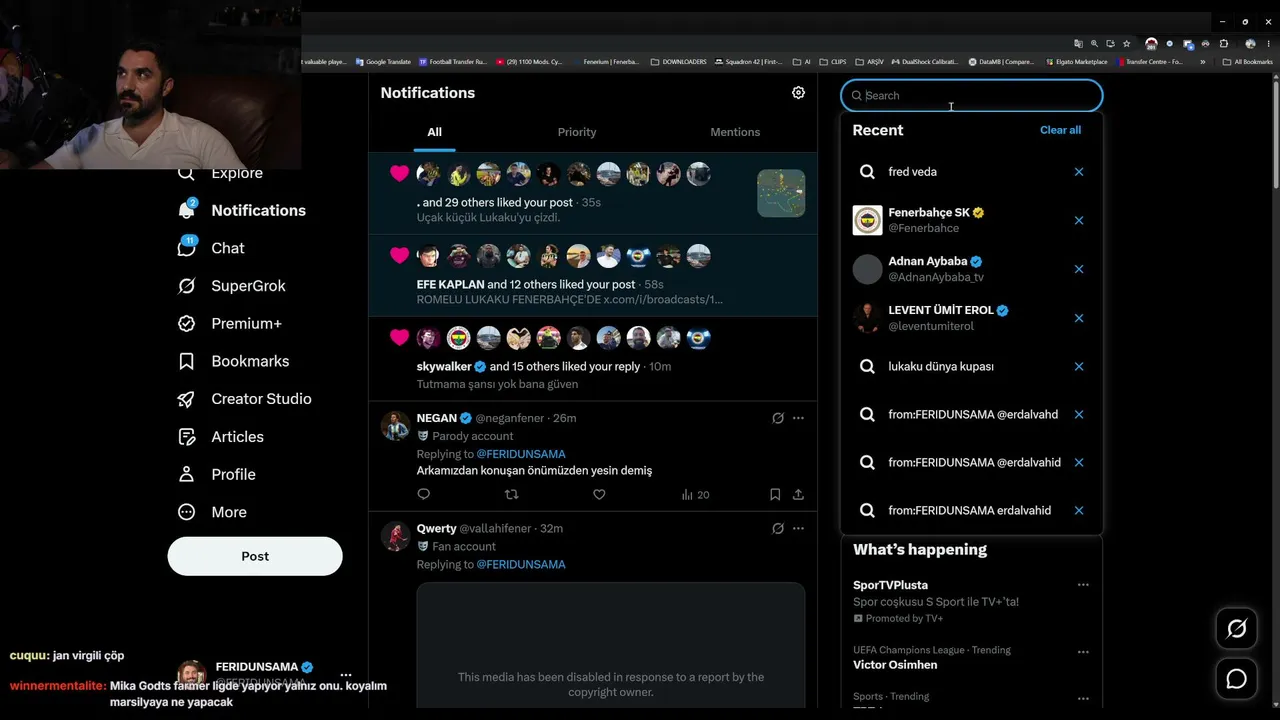The width and height of the screenshot is (1280, 720).
Task: Clear all recent searches
Action: click(1060, 130)
